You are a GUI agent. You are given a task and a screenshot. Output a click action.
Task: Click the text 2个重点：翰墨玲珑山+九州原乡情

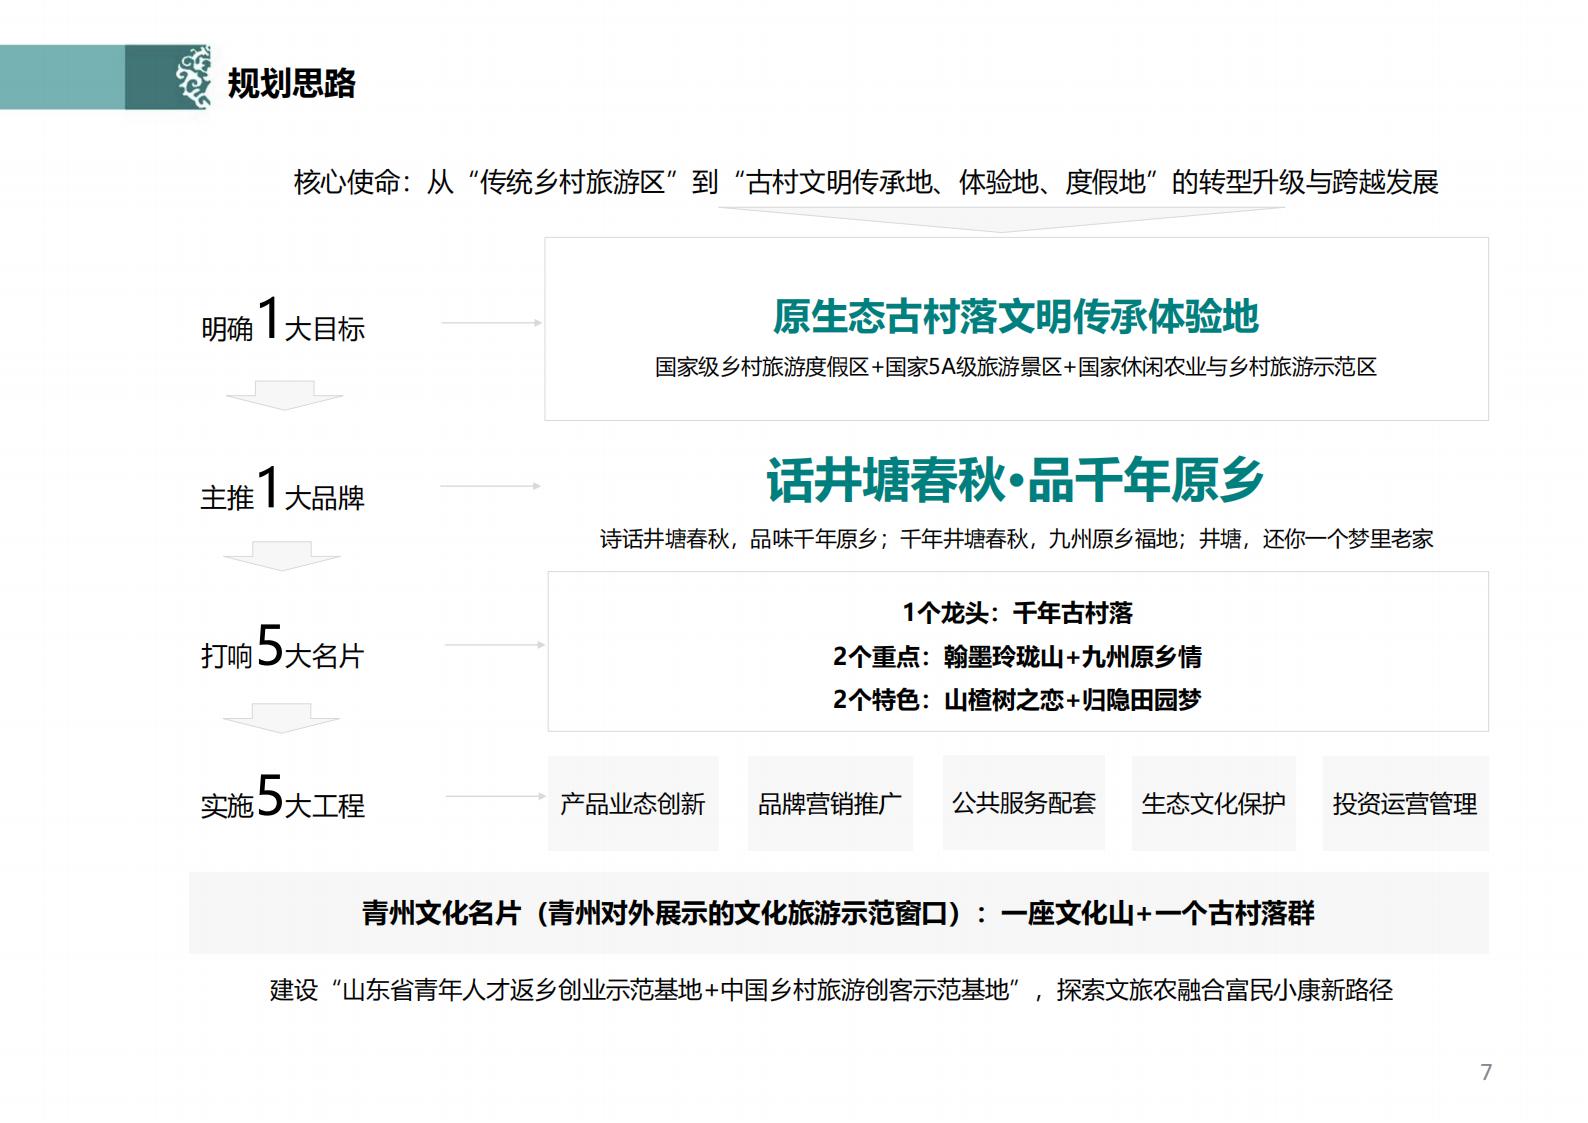[x=1017, y=656]
